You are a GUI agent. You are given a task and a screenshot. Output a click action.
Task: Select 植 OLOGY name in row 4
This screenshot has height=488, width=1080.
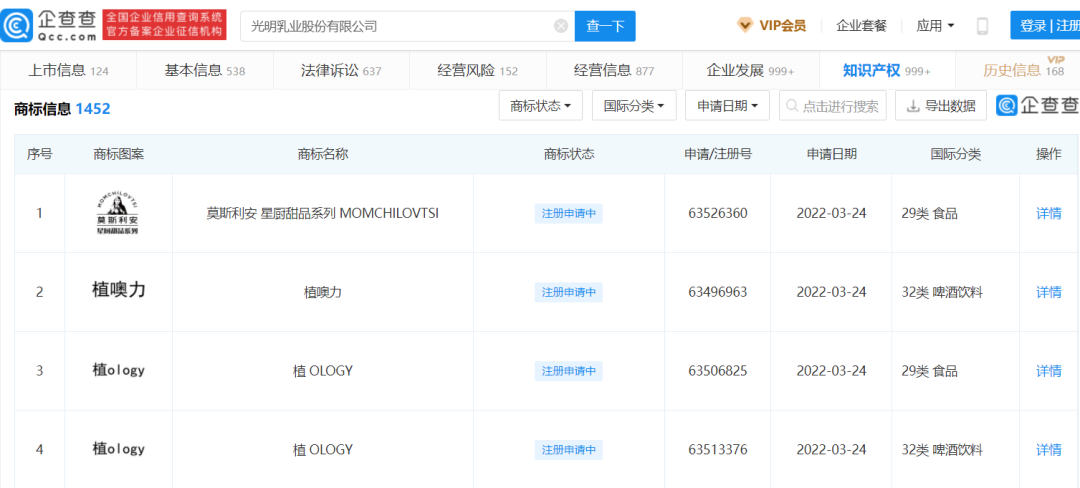(322, 450)
